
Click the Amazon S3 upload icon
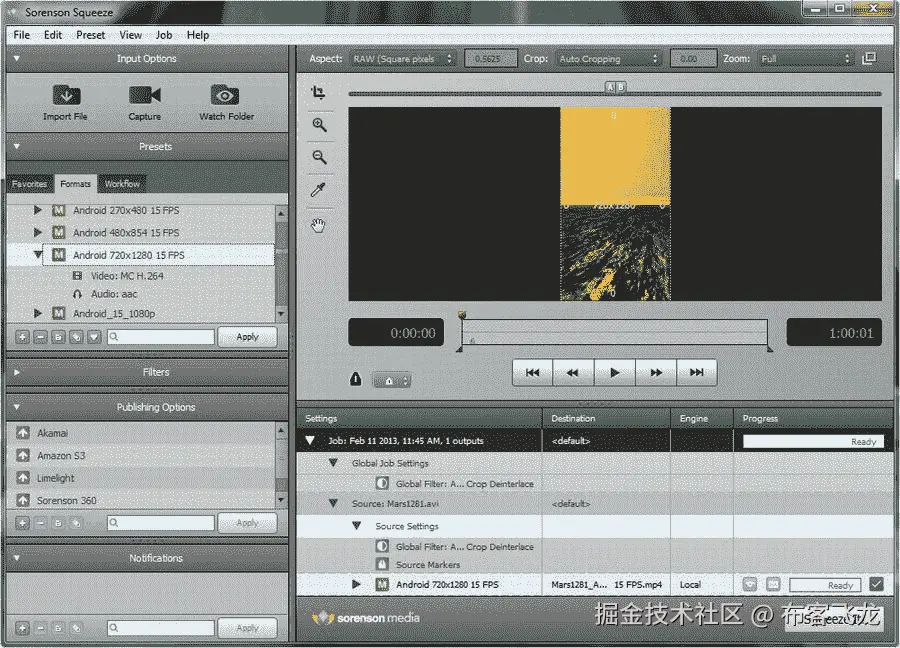point(23,455)
